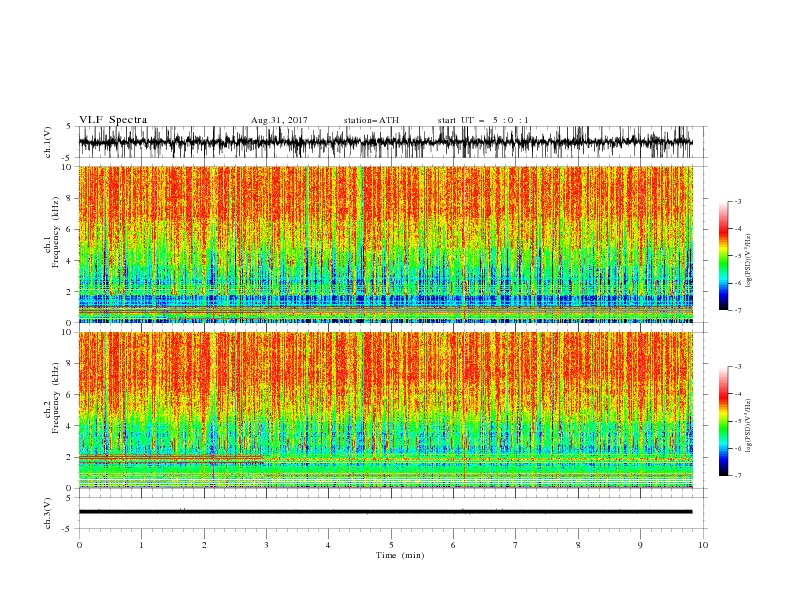Select the date 'Aug.31, 2017'
The width and height of the screenshot is (792, 612).
[279, 120]
